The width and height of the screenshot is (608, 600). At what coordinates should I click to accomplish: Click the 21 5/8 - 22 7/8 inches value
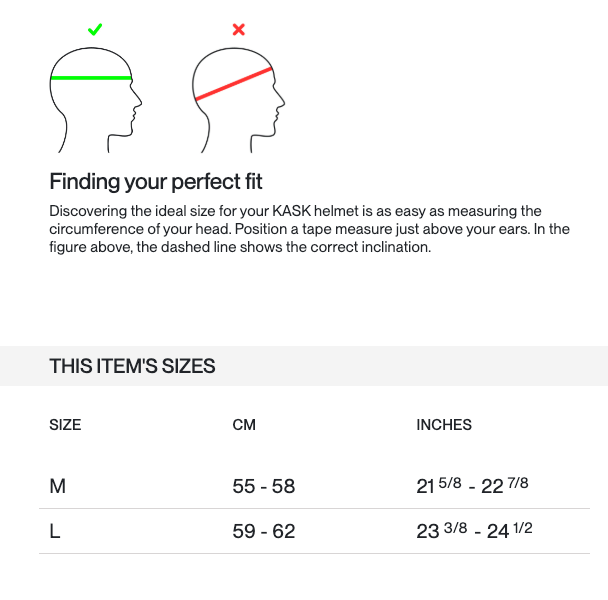pyautogui.click(x=472, y=486)
